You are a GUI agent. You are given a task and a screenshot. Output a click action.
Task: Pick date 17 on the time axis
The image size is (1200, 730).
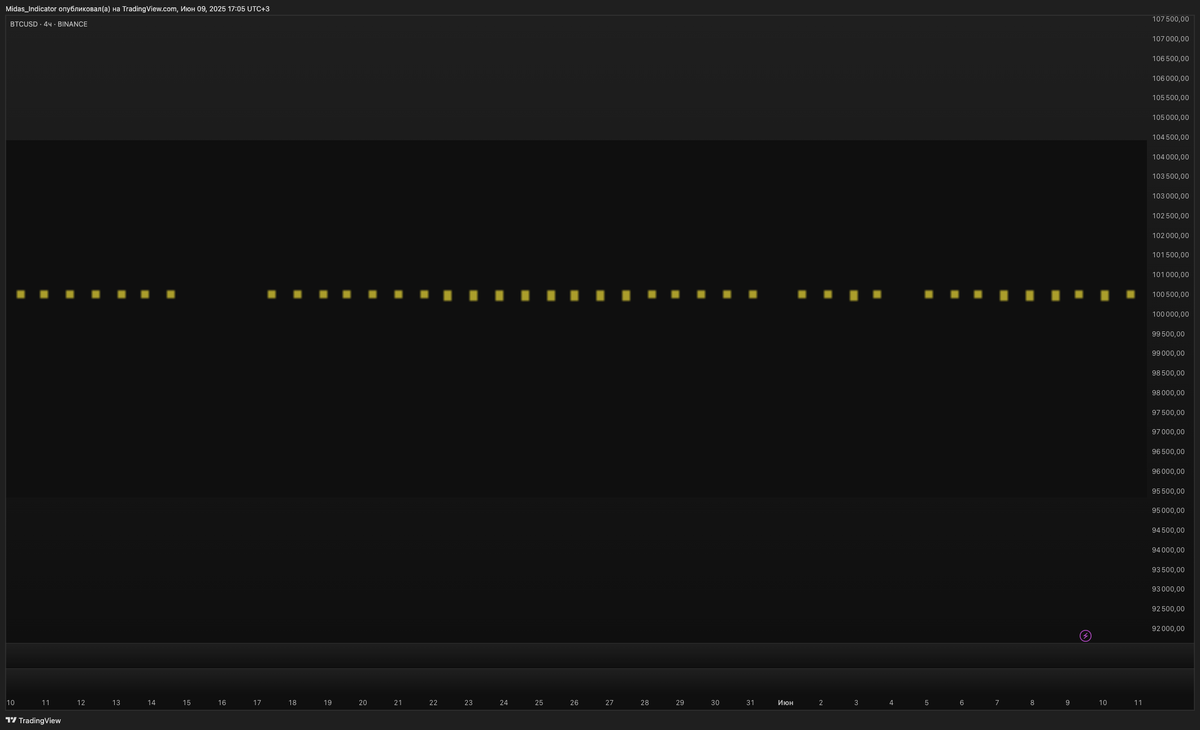click(x=257, y=703)
